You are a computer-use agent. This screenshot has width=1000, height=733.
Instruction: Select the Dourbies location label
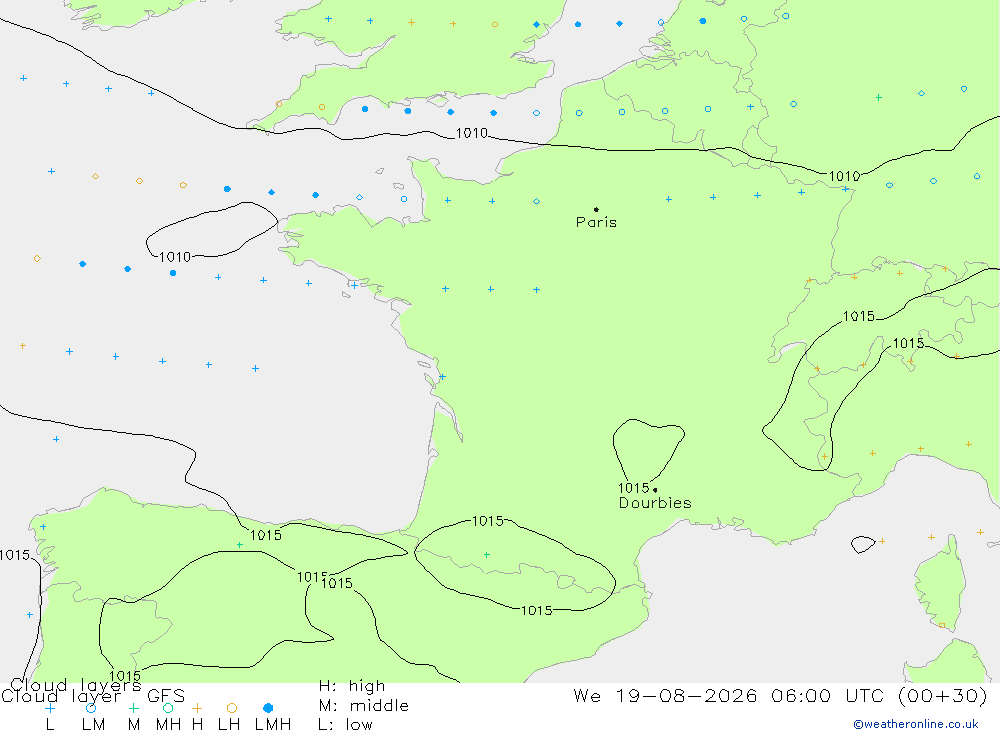(x=655, y=503)
